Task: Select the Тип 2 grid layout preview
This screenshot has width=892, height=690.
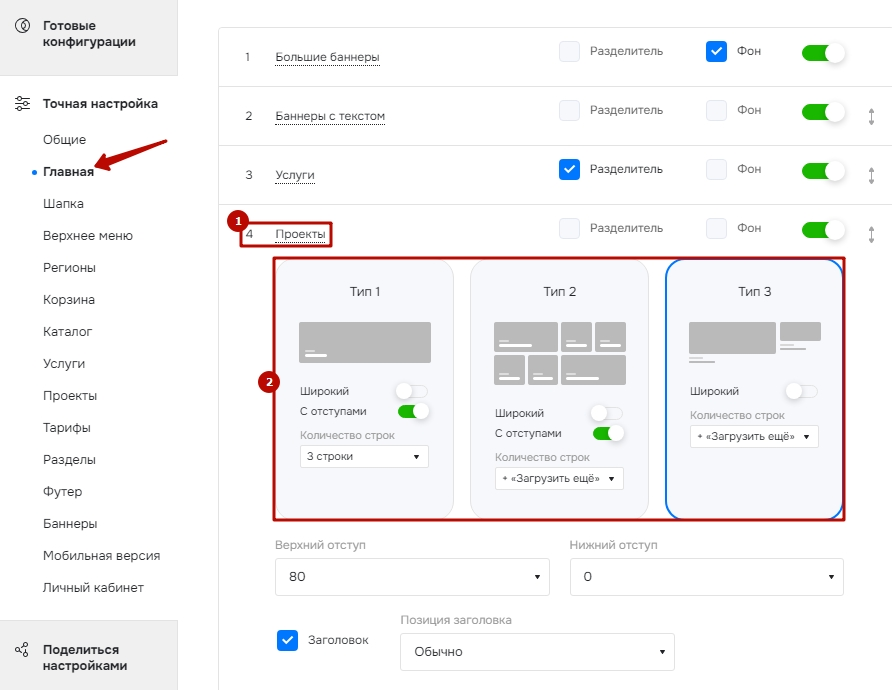Action: point(560,353)
